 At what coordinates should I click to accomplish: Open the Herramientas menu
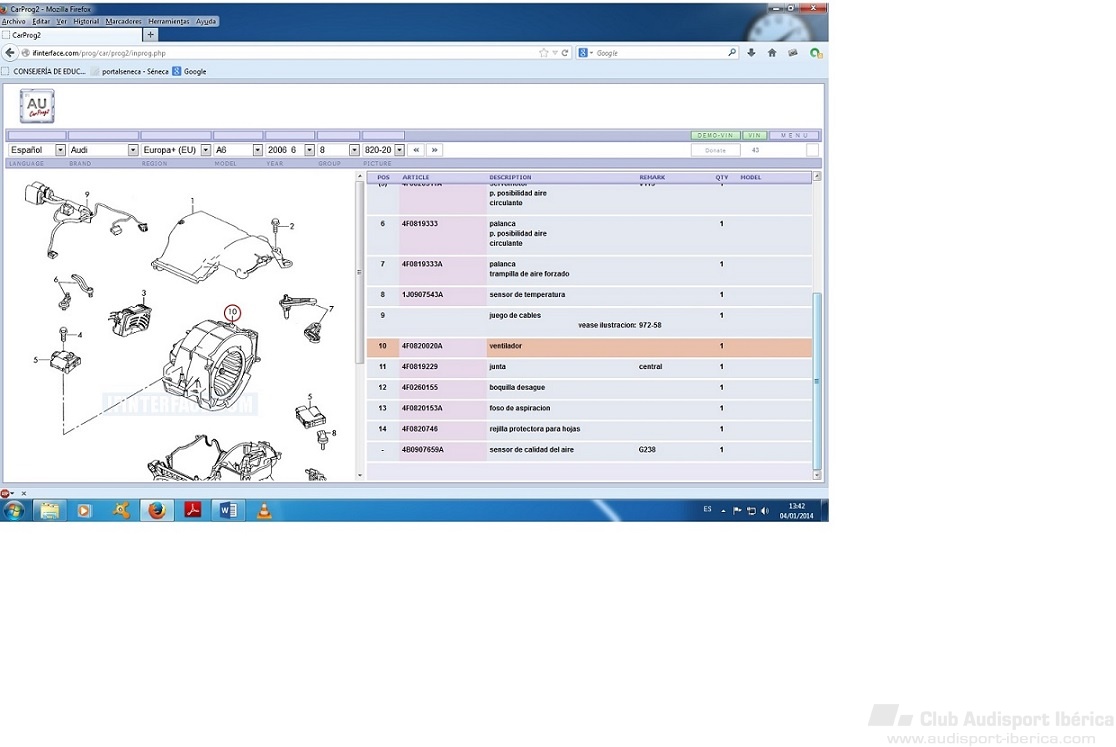click(169, 21)
